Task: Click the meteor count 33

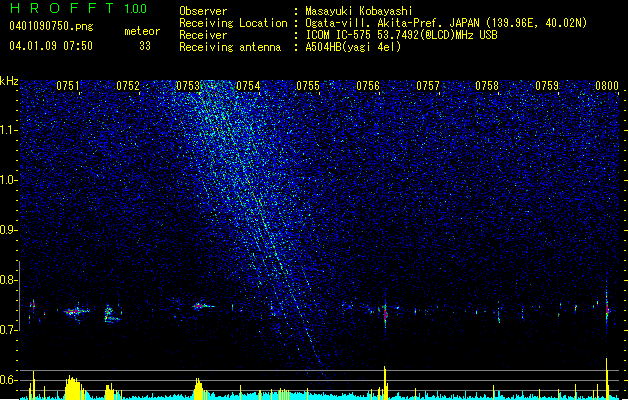Action: point(145,46)
